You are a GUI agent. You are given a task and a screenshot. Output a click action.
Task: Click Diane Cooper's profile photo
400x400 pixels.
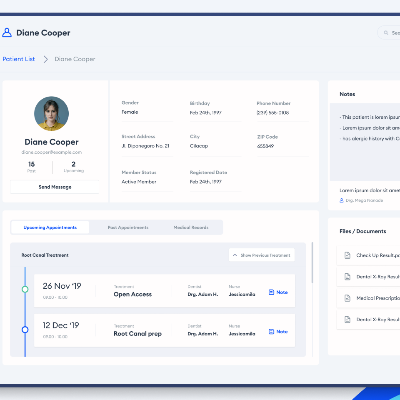coord(51,114)
